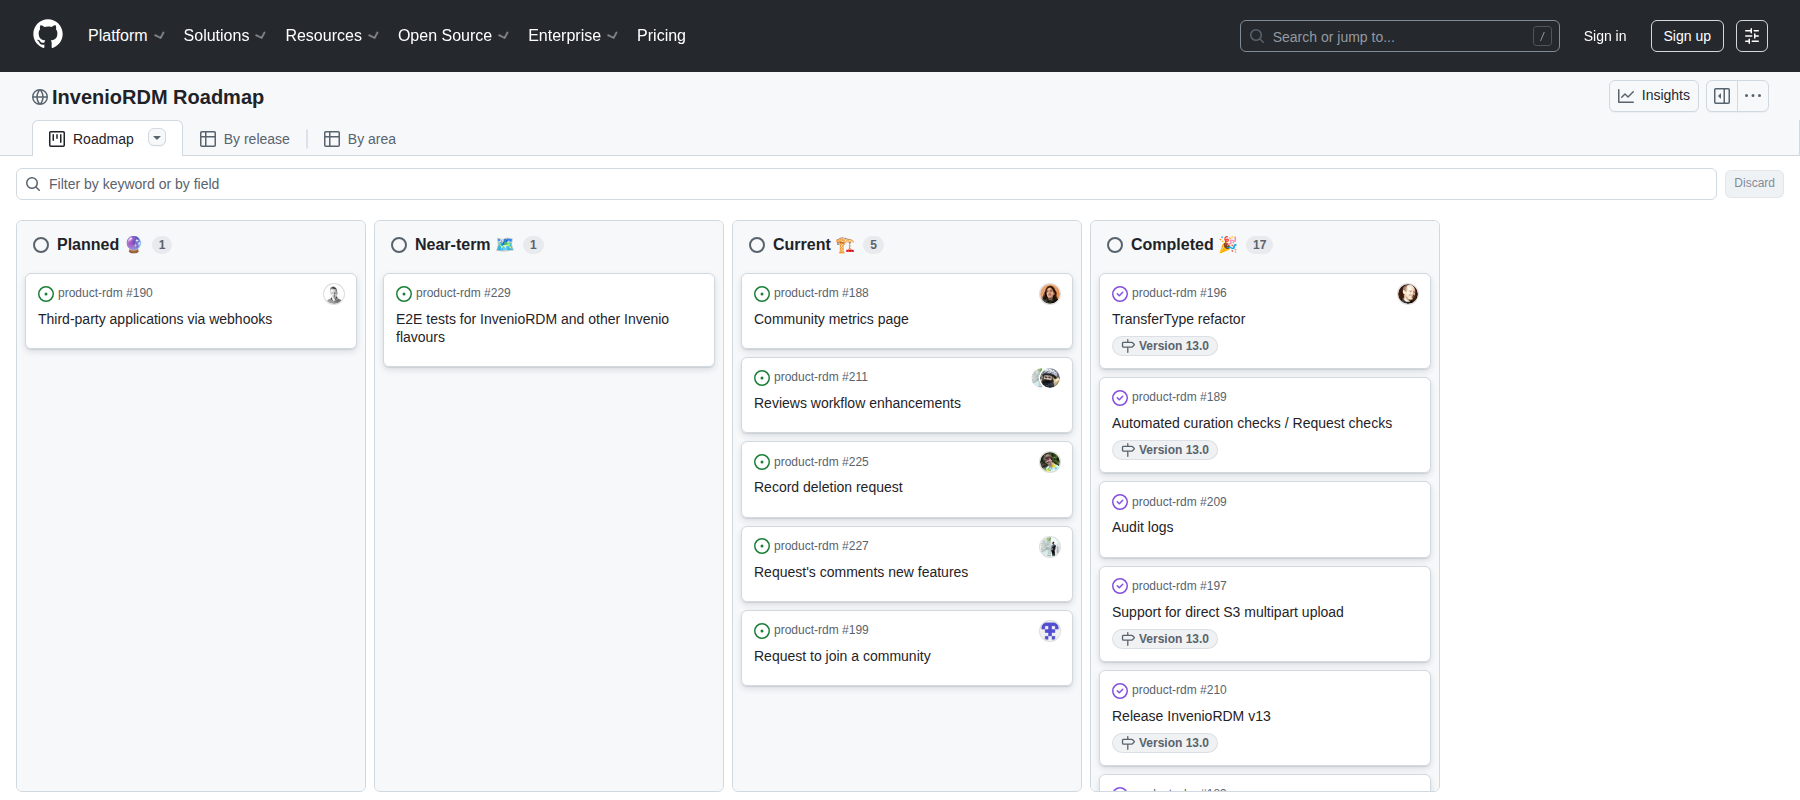Click Version 13.0 label on card #197

point(1165,639)
